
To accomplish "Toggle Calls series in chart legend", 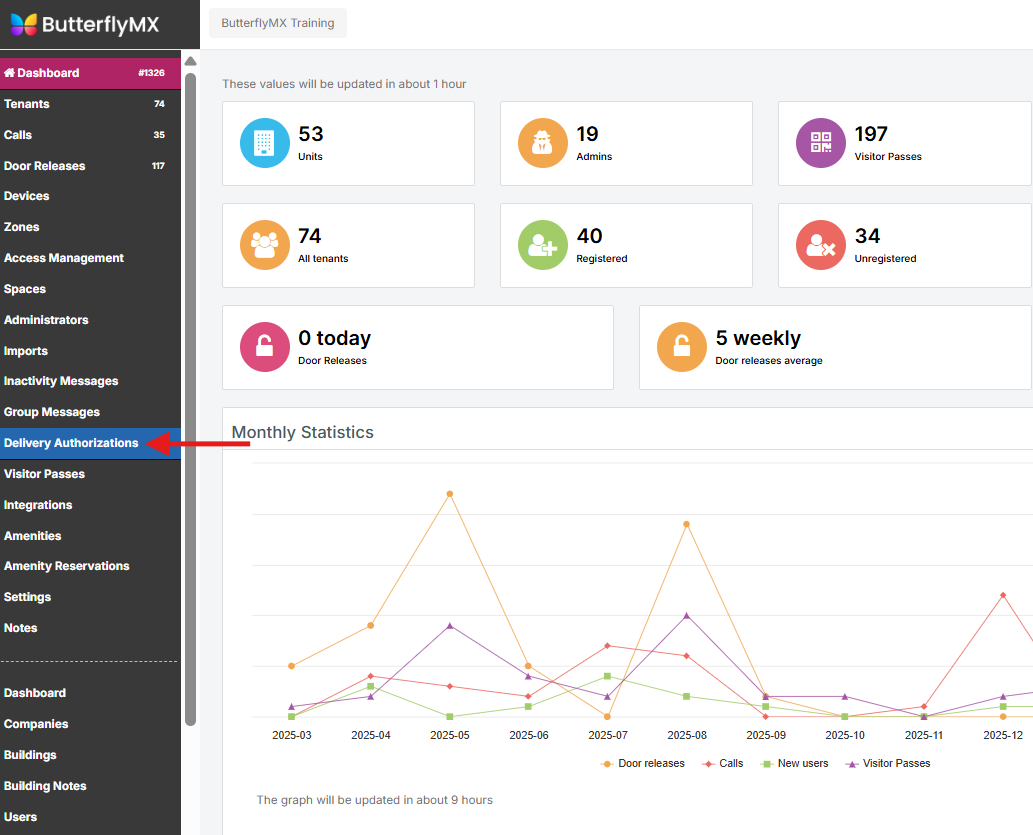I will click(x=723, y=763).
